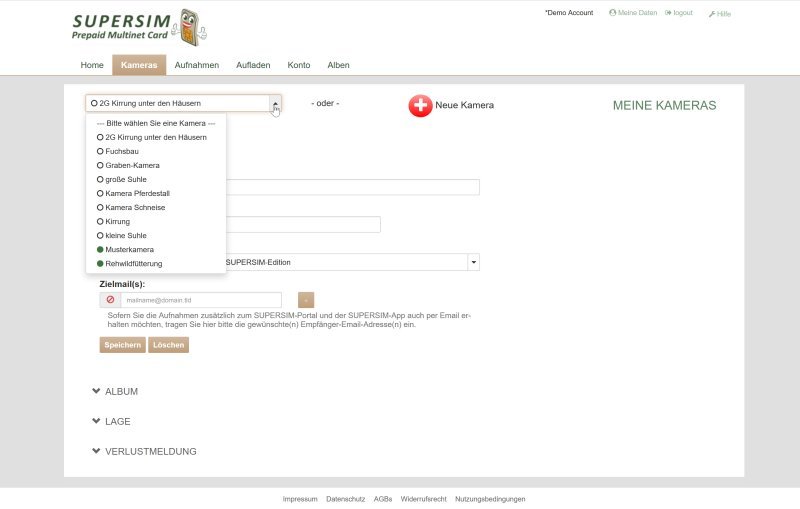Open the SUPERSIM-Edition dropdown
Image resolution: width=800 pixels, height=509 pixels.
click(x=474, y=262)
